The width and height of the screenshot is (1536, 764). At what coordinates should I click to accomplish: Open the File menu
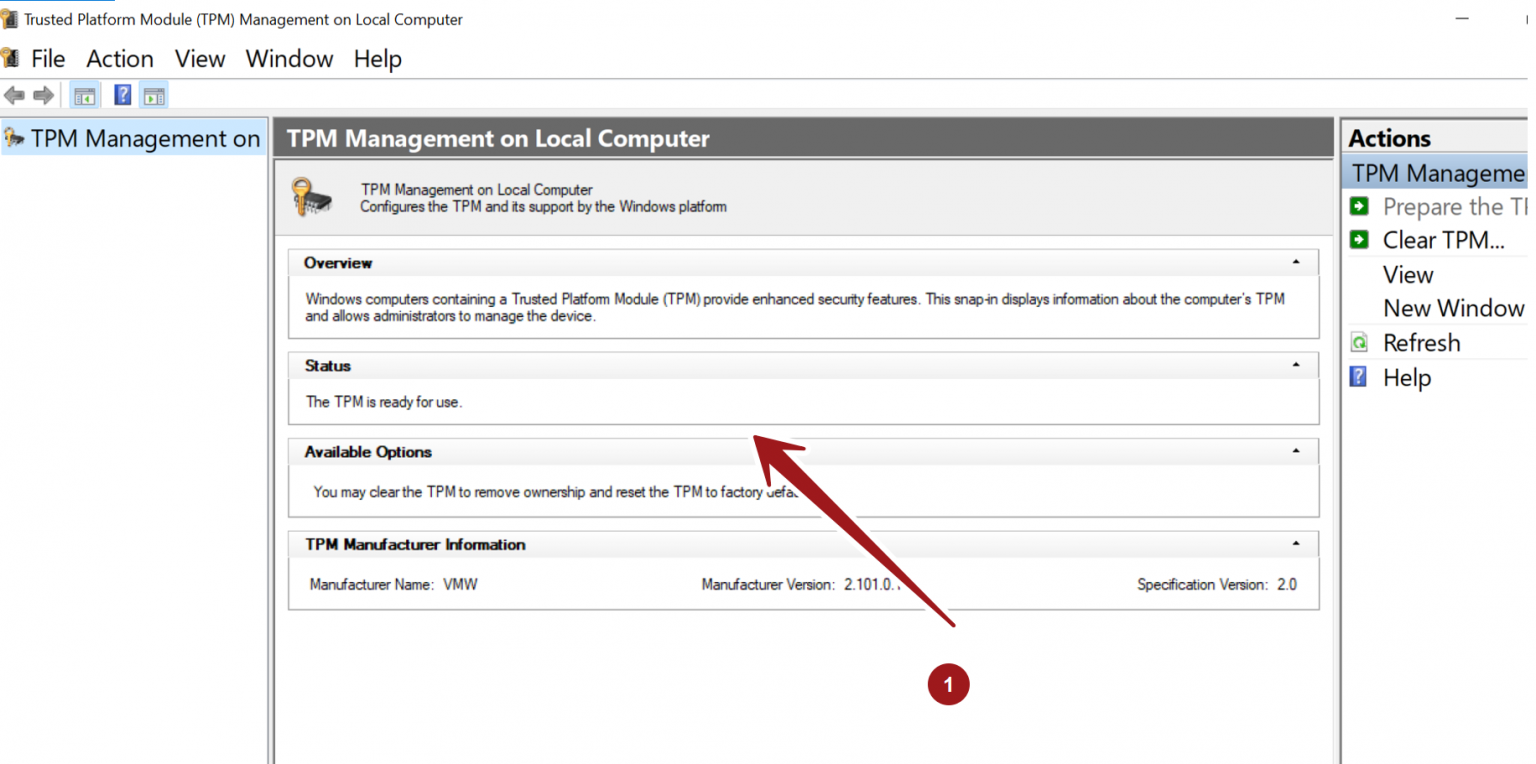point(47,59)
